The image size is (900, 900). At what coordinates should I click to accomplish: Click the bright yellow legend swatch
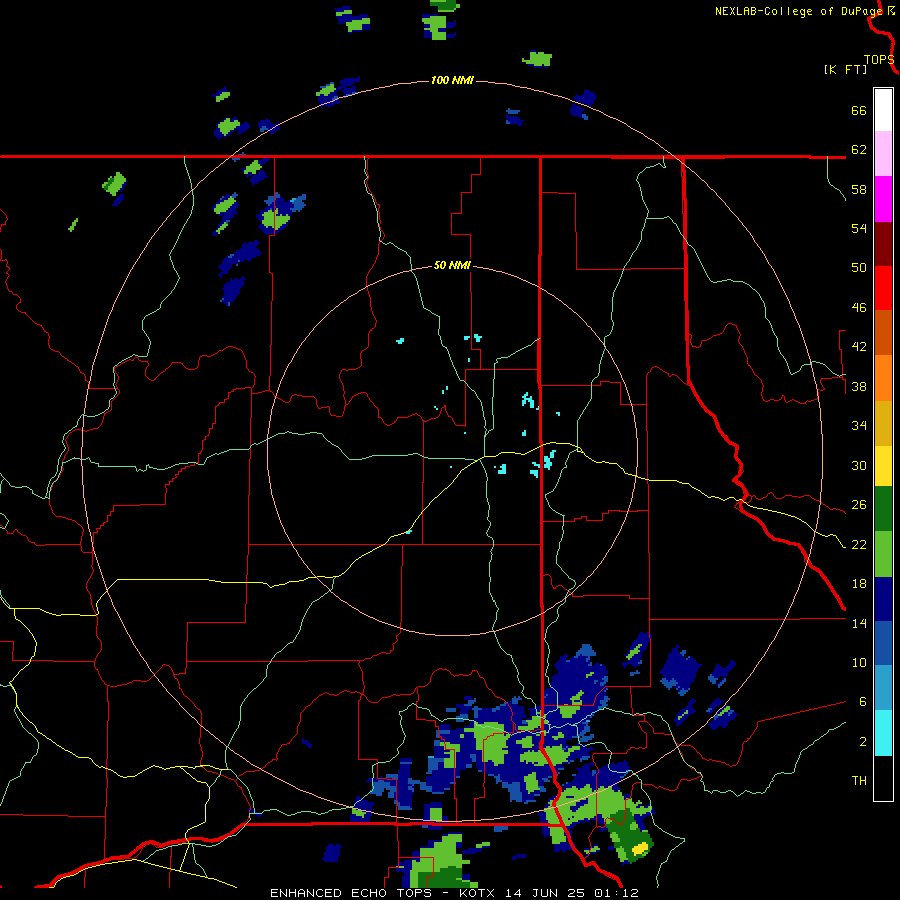point(883,466)
